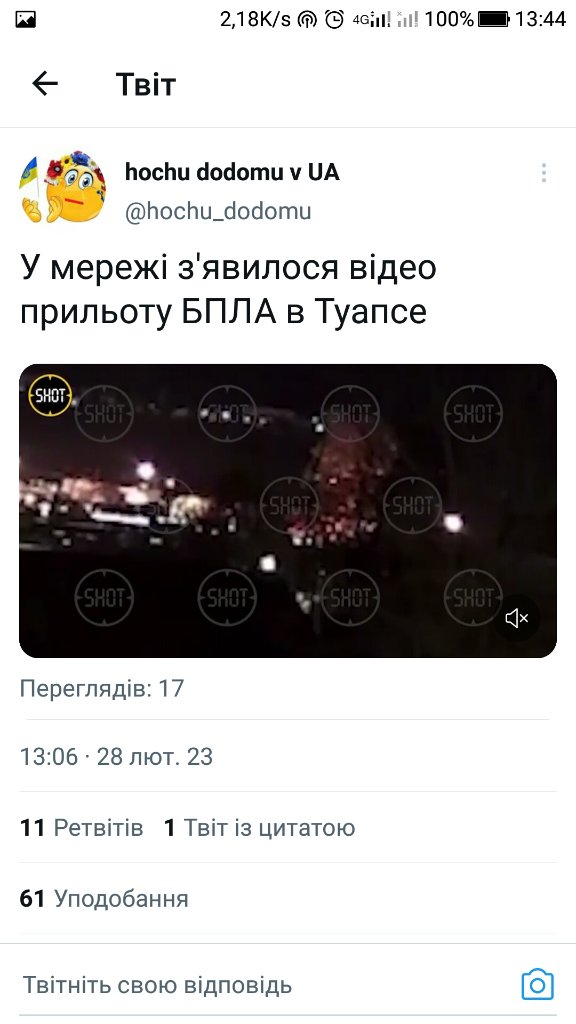Unmute the video with speaker icon
This screenshot has width=576, height=1024.
click(517, 618)
